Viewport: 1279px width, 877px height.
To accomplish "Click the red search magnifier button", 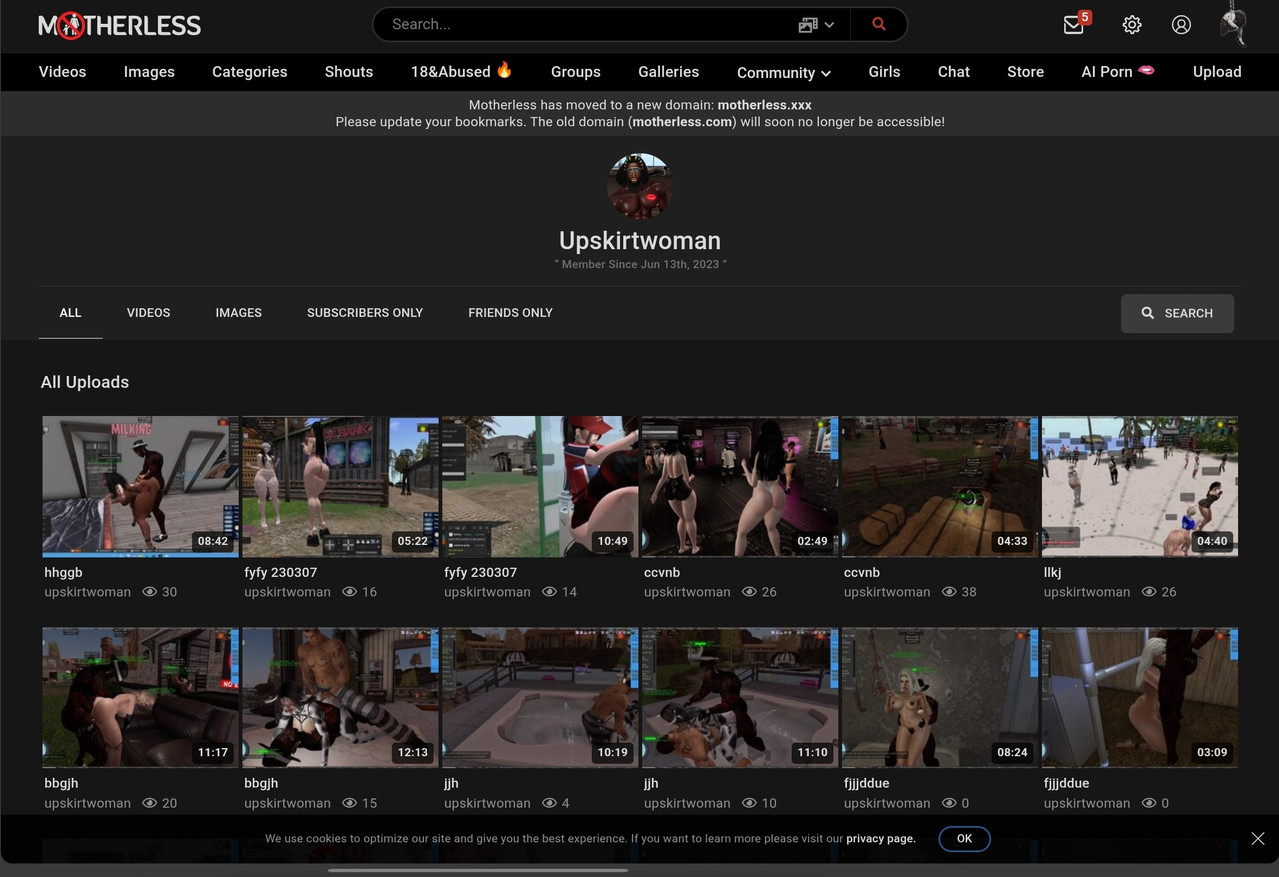I will (x=879, y=24).
